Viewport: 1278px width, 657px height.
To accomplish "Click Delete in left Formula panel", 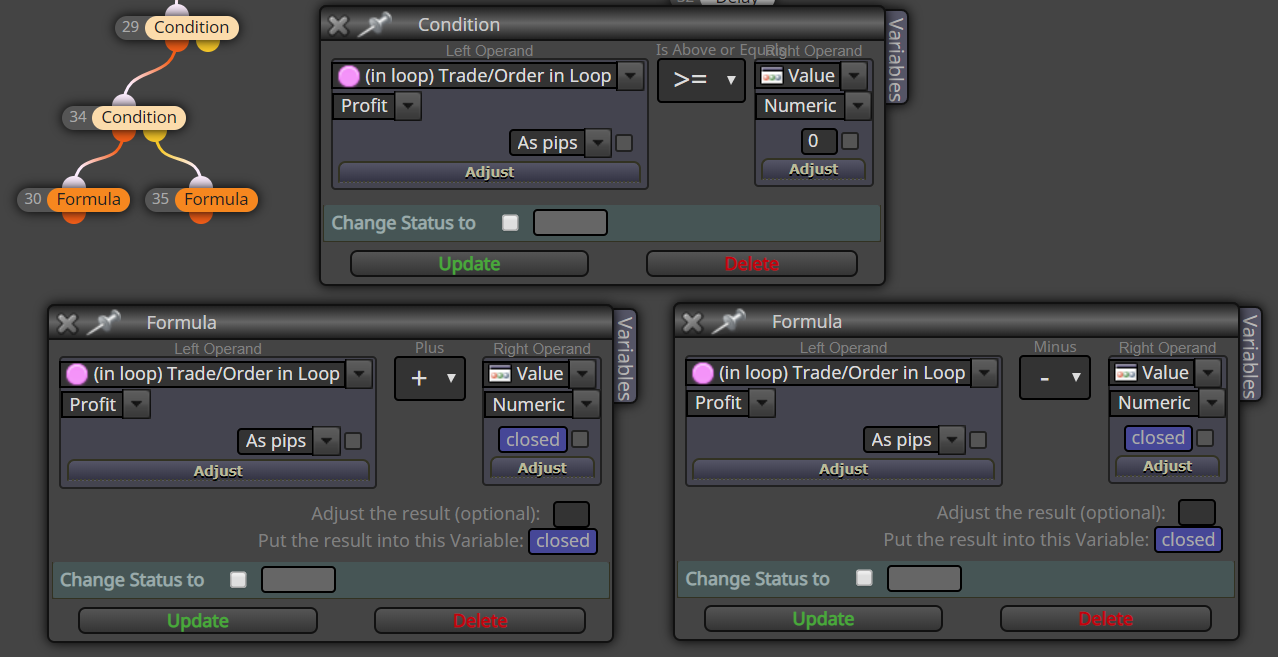I will (x=480, y=621).
